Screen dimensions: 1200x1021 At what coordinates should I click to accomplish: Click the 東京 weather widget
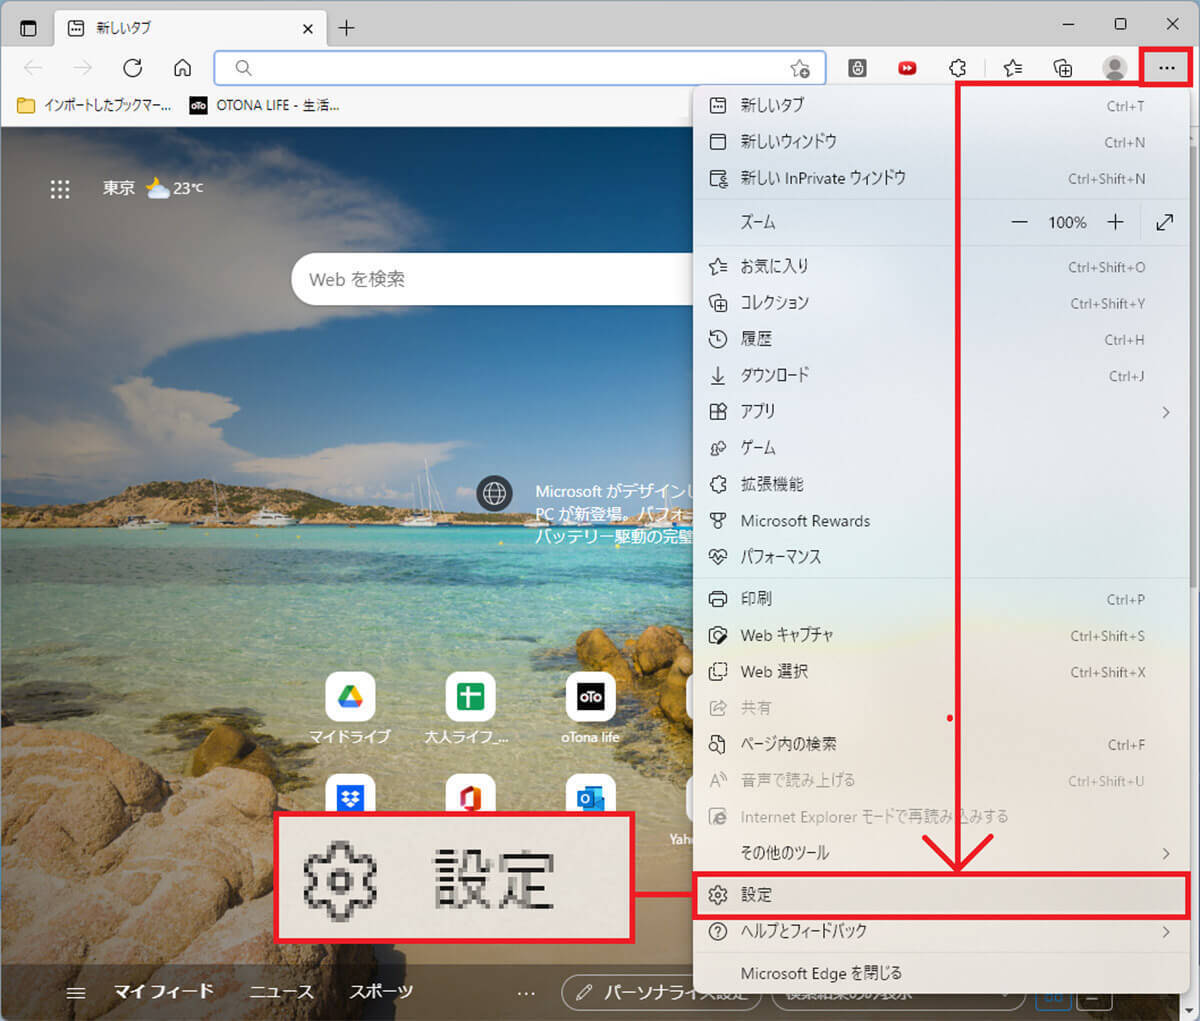click(x=152, y=188)
